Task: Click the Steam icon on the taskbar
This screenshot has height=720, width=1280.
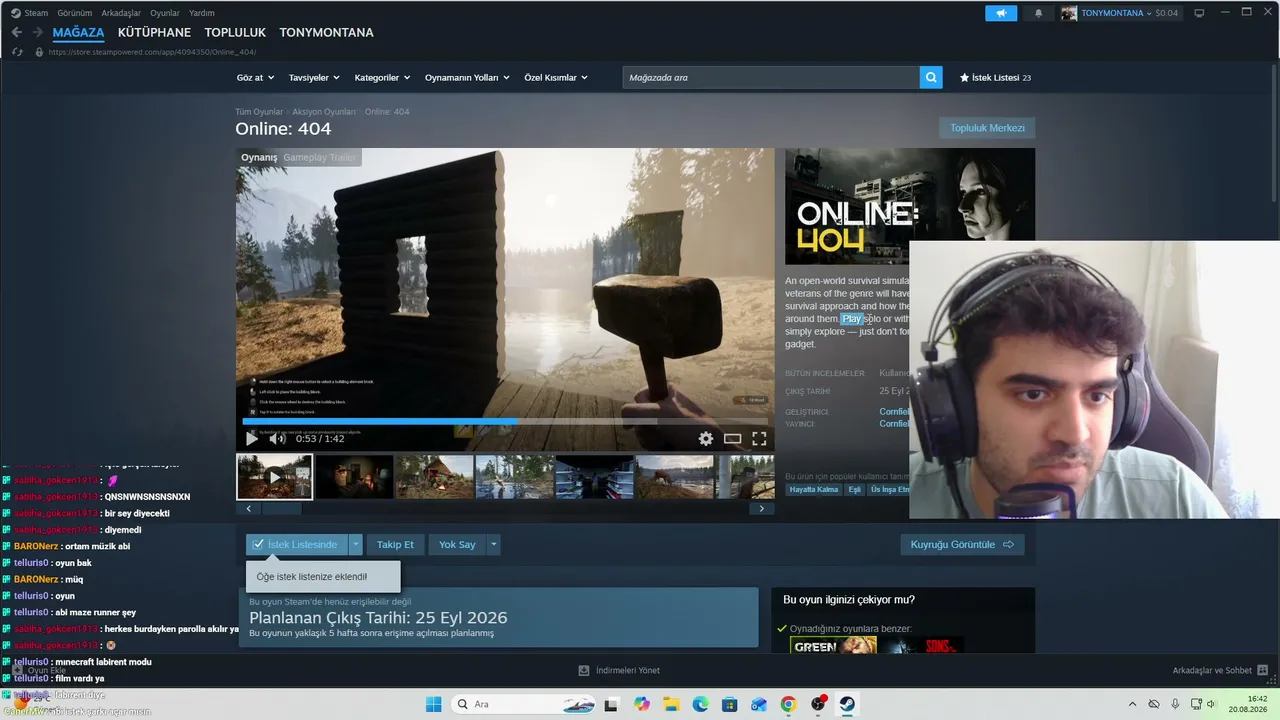Action: point(847,704)
